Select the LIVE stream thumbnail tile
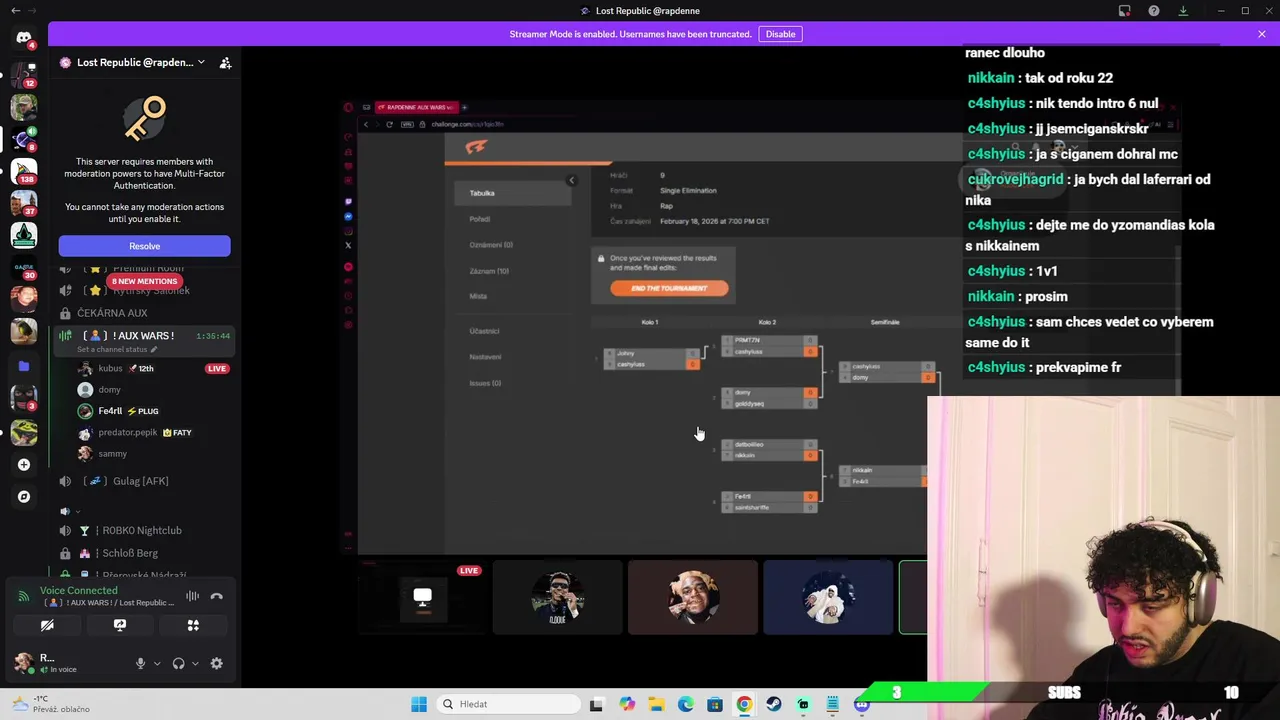 [x=422, y=598]
